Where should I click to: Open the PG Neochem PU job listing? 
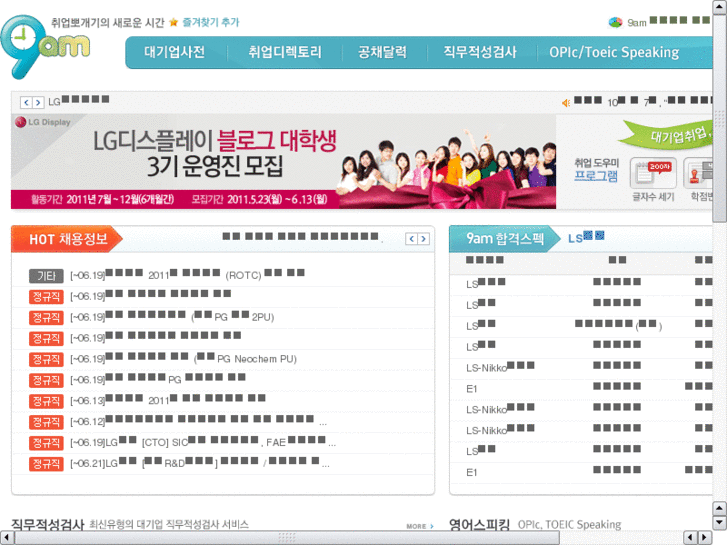click(x=183, y=359)
